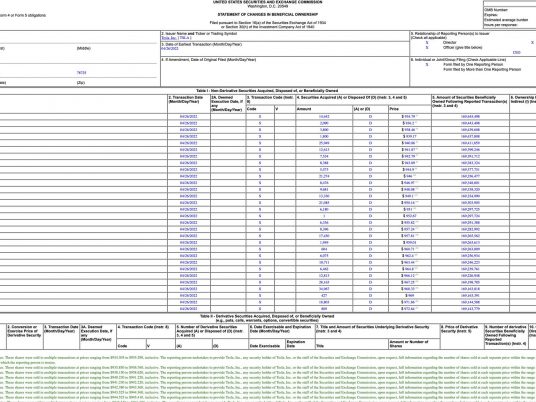Open the Tesla, Inc. issuer link

pos(169,38)
